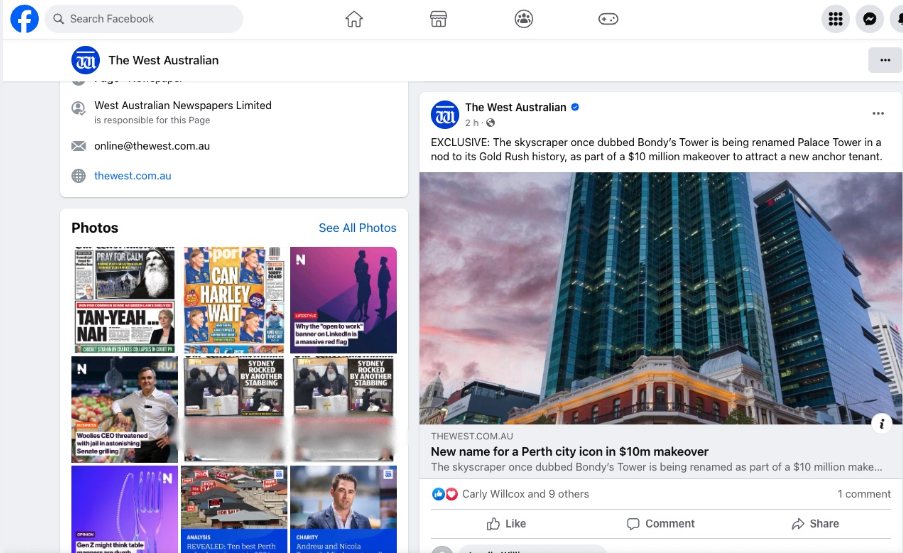Like the Palace Tower post
Viewport: 903px width, 553px height.
(x=506, y=524)
